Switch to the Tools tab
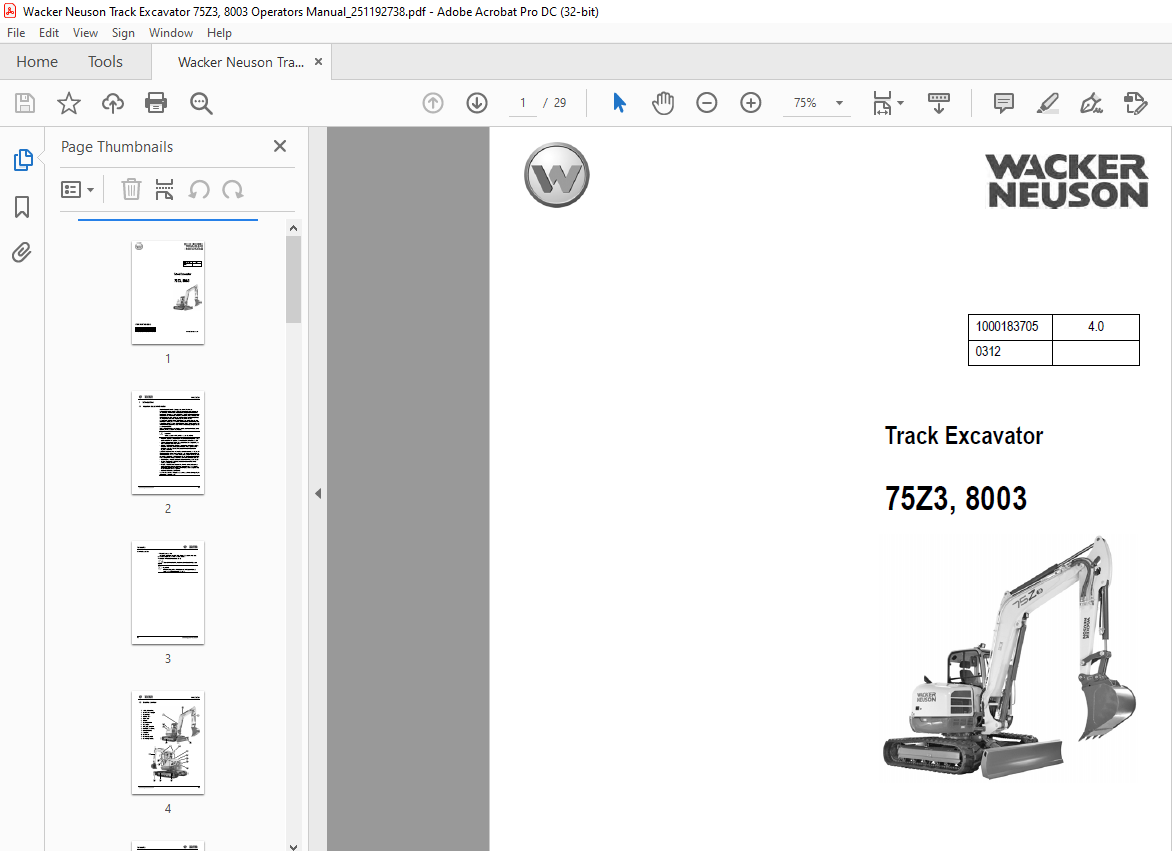 105,62
